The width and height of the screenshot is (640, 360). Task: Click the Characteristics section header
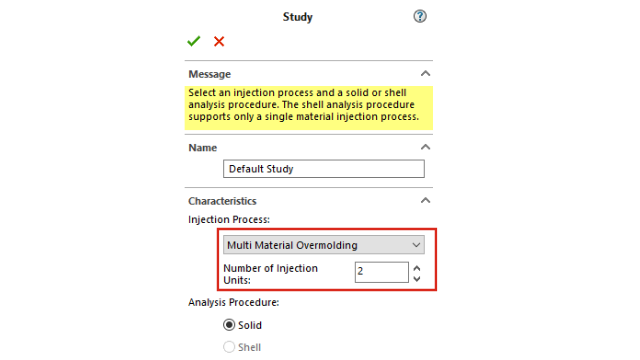222,201
